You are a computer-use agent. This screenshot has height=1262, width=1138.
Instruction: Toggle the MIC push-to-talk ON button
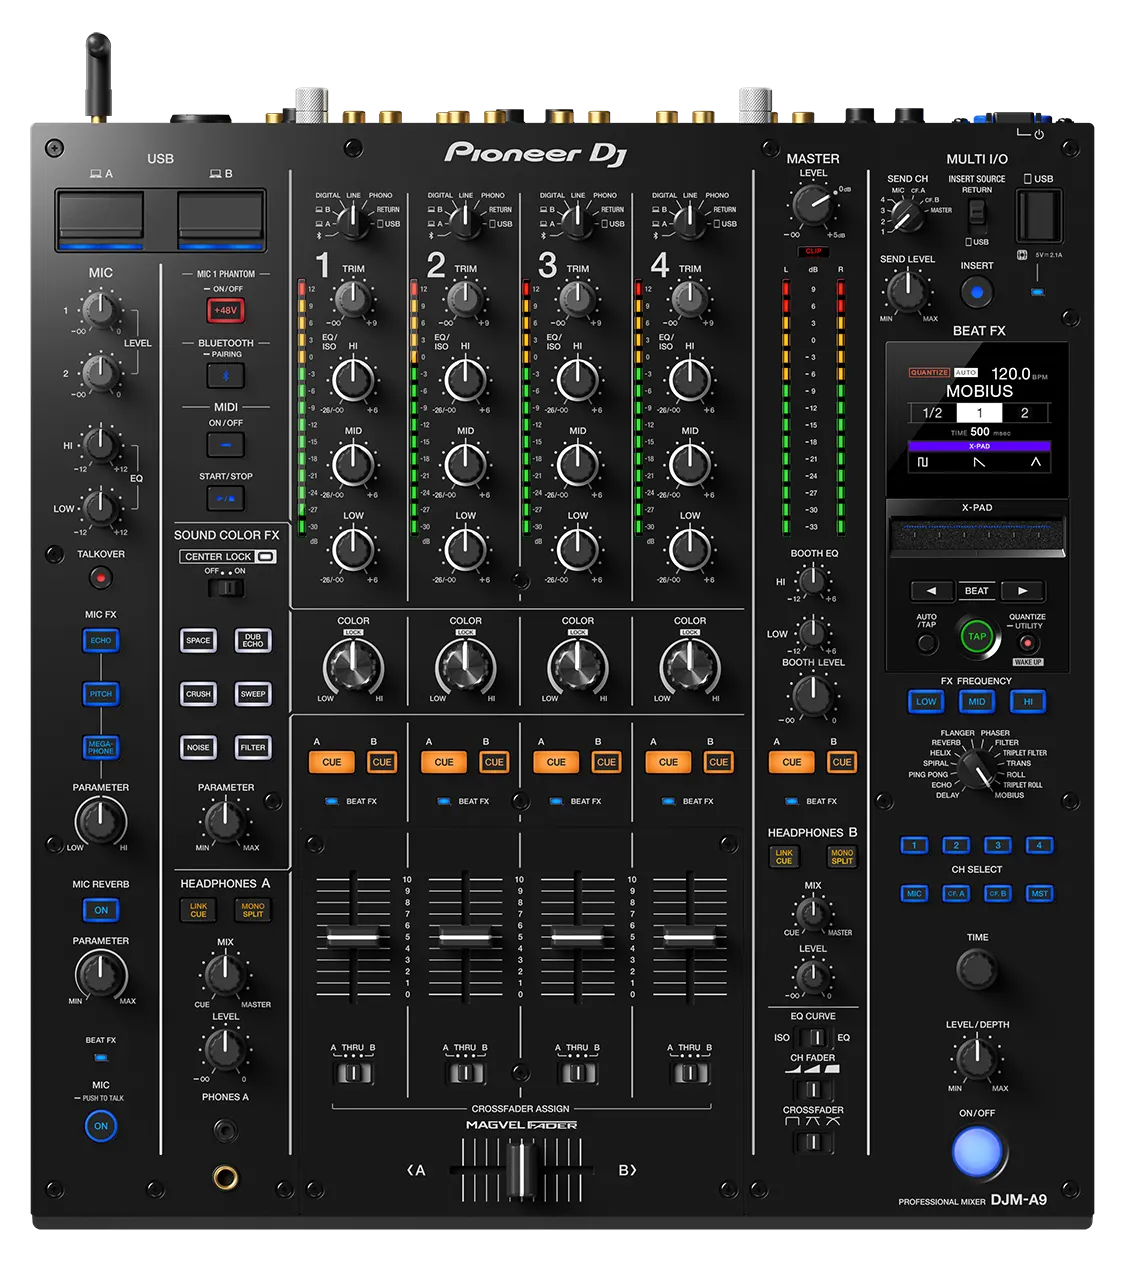pyautogui.click(x=101, y=1126)
